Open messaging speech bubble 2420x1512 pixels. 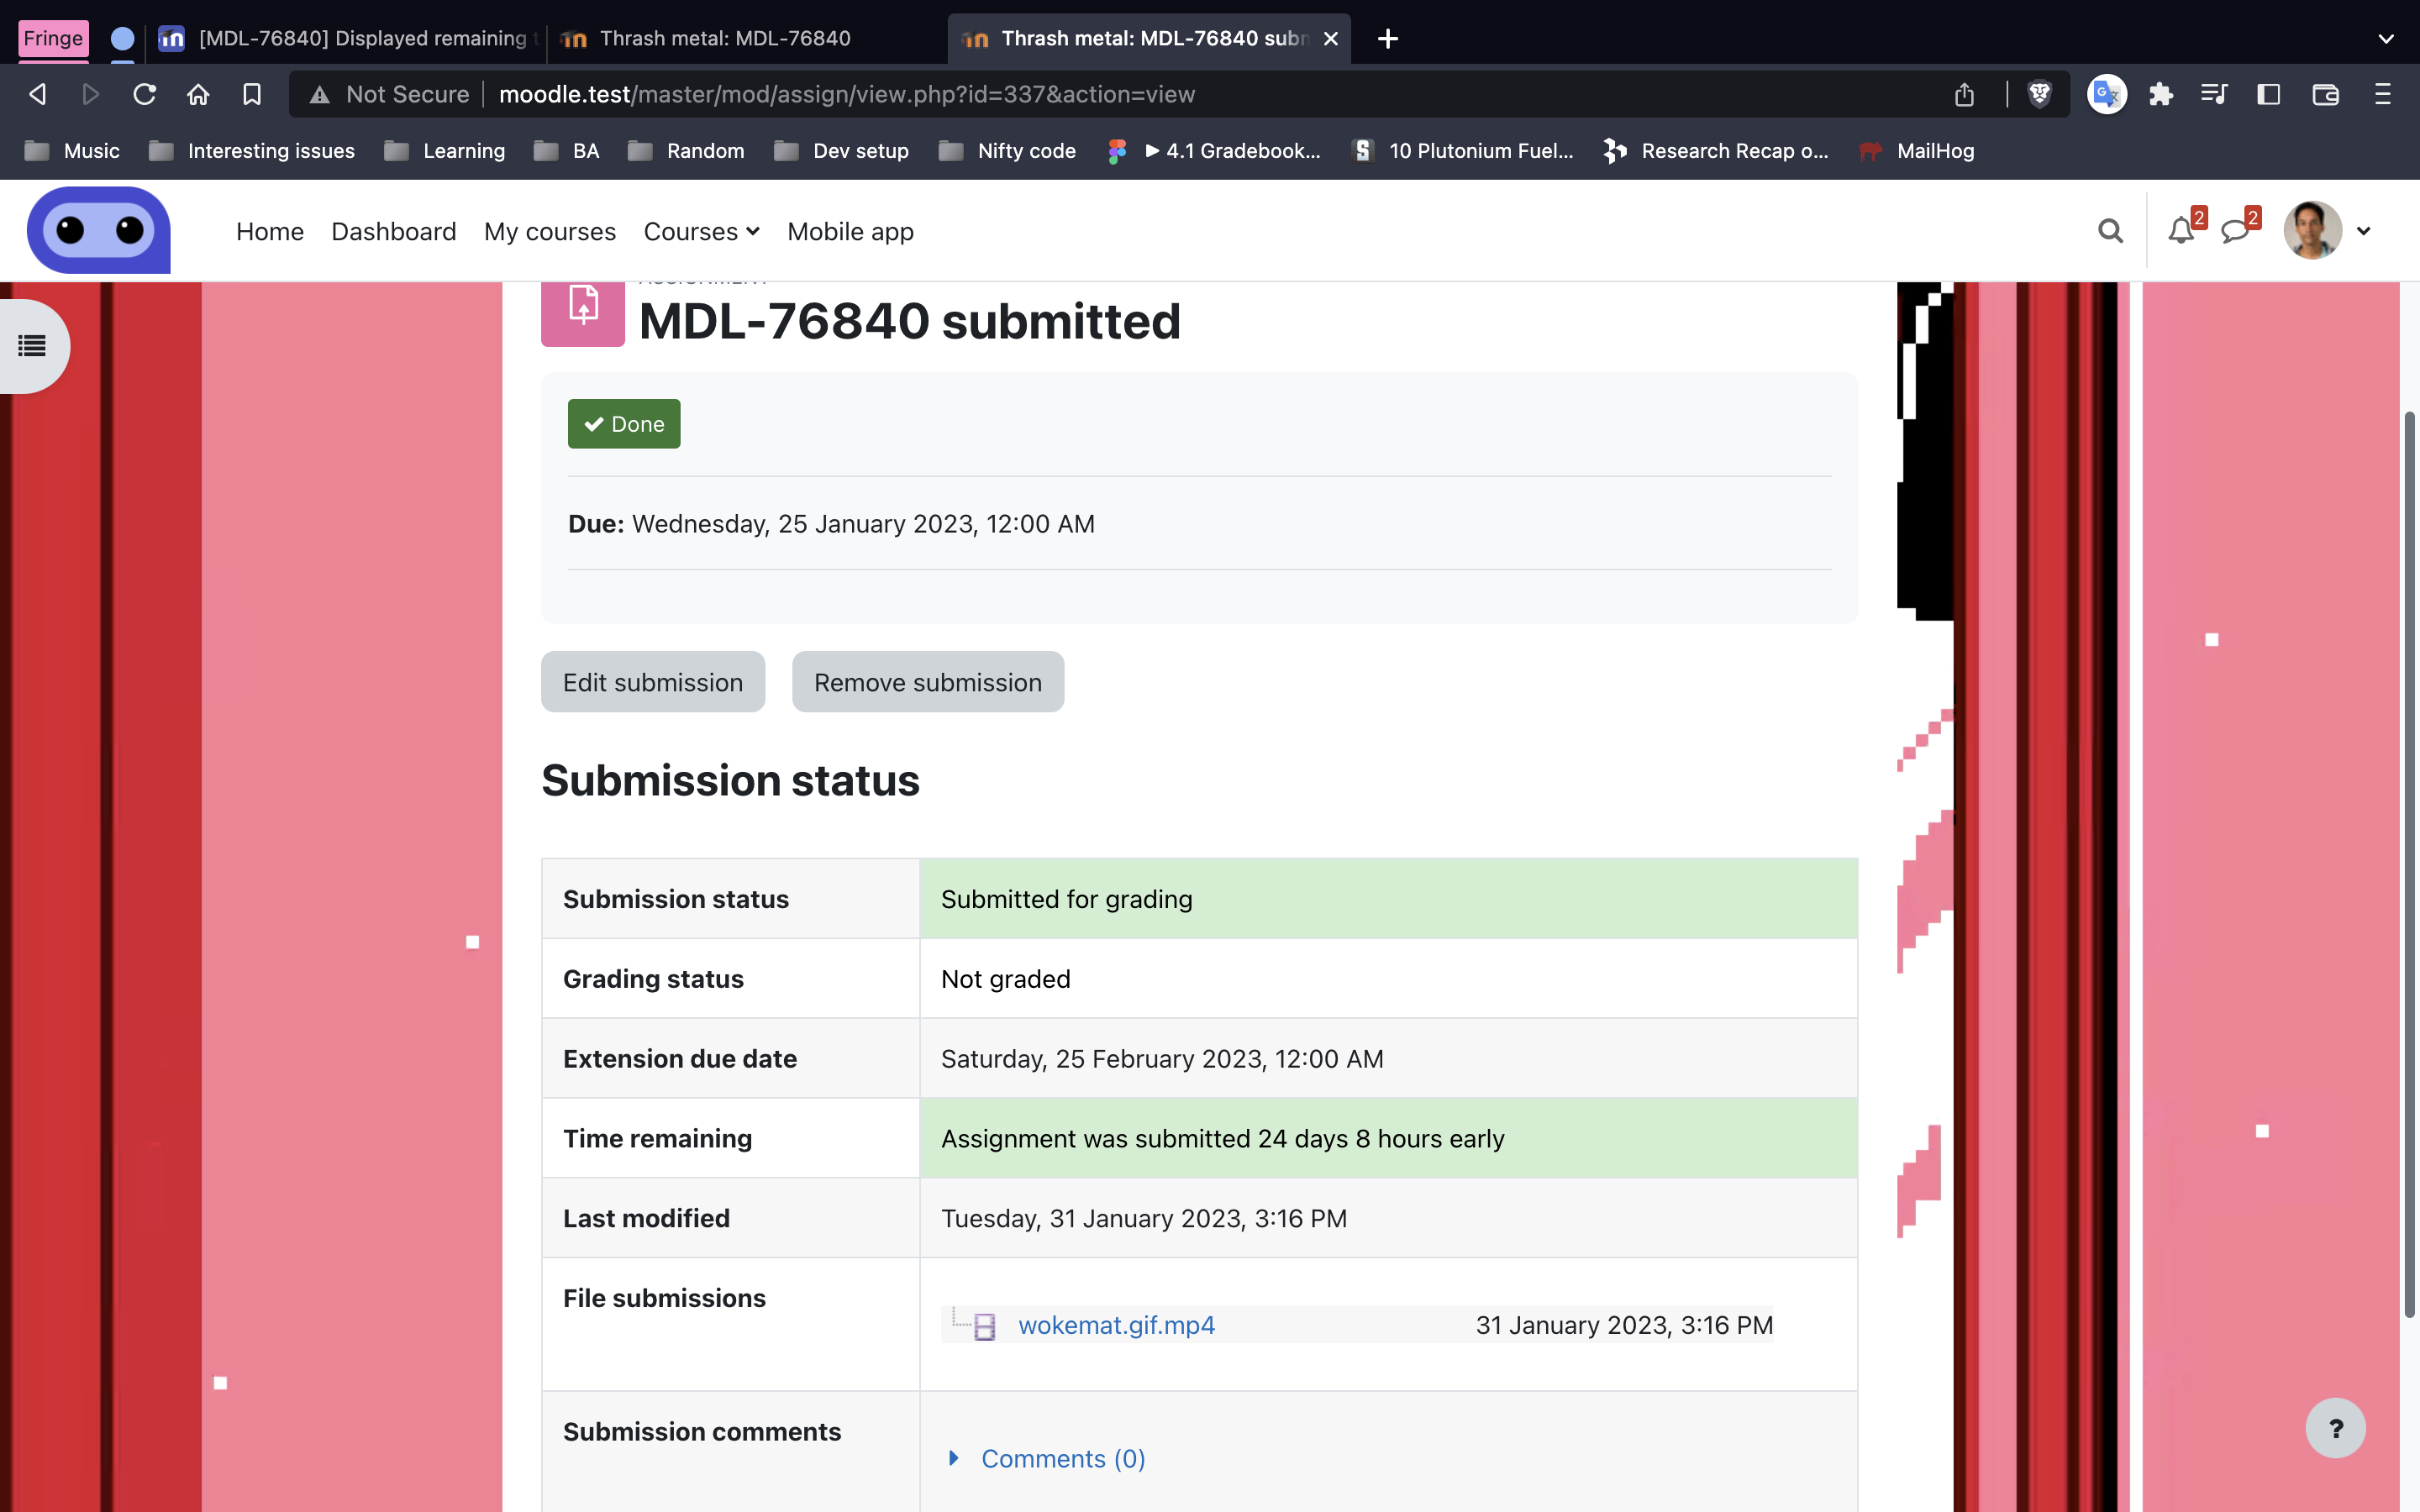(2235, 231)
